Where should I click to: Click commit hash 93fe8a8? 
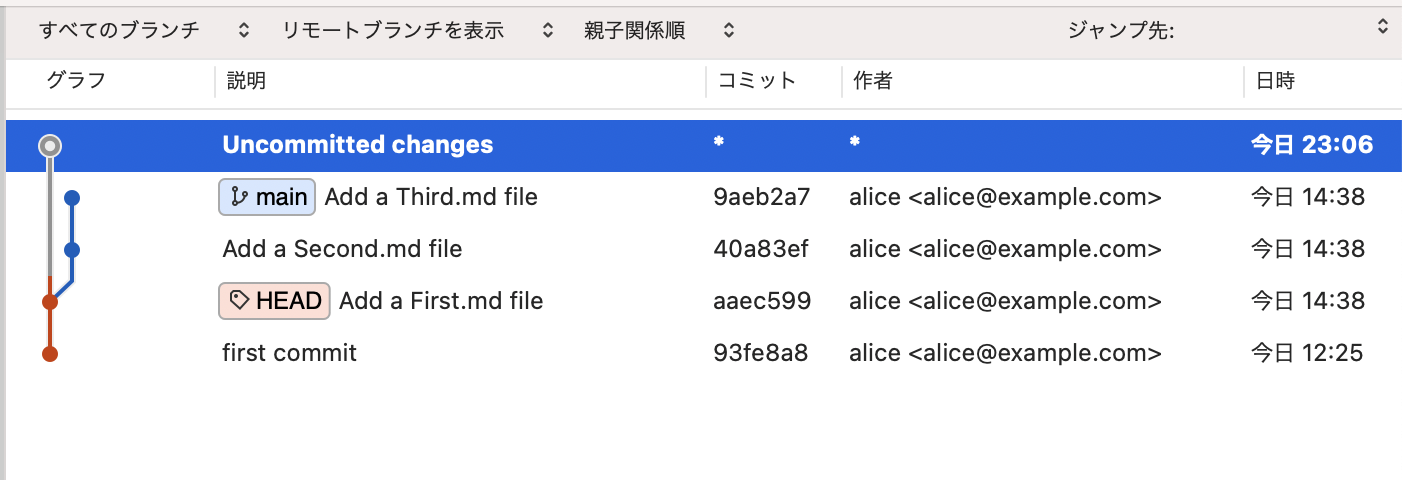[x=760, y=352]
